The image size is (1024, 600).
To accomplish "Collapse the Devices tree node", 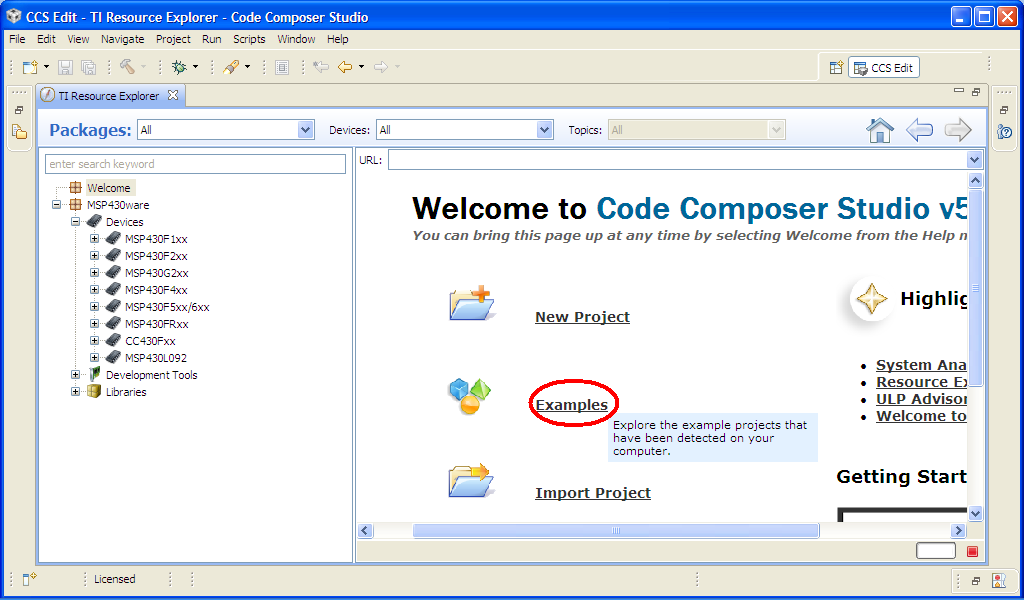I will point(76,222).
